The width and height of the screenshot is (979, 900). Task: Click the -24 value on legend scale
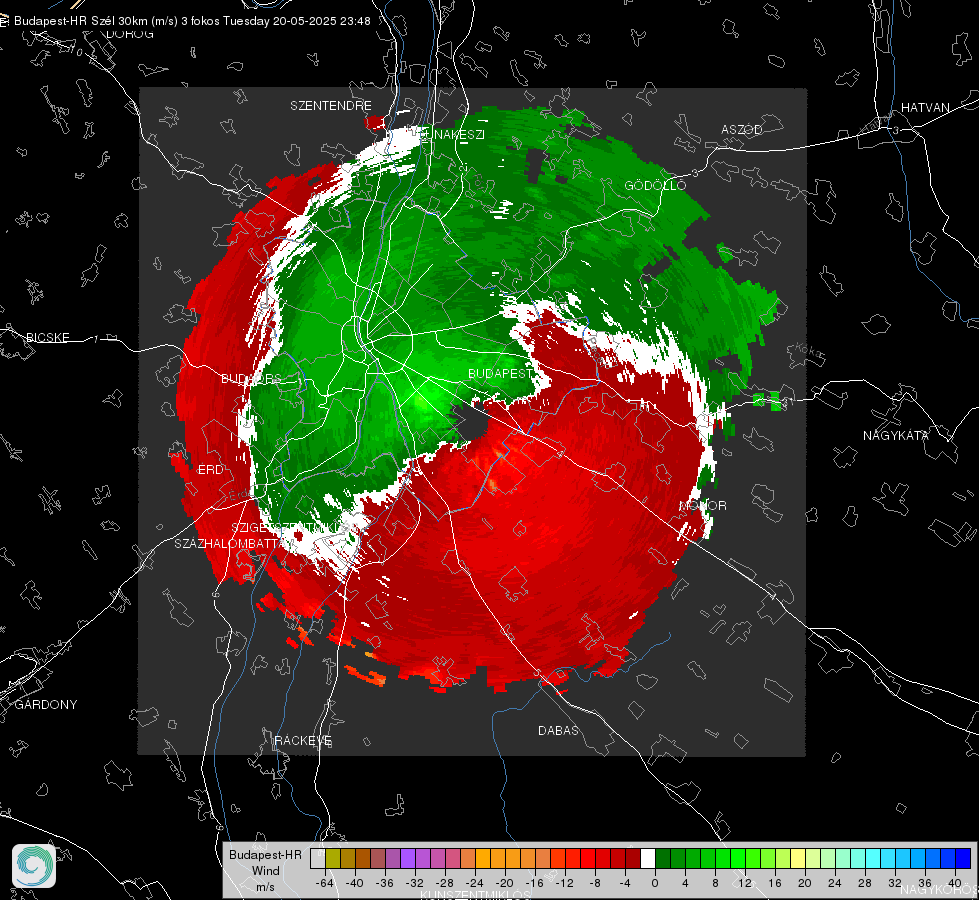click(475, 883)
